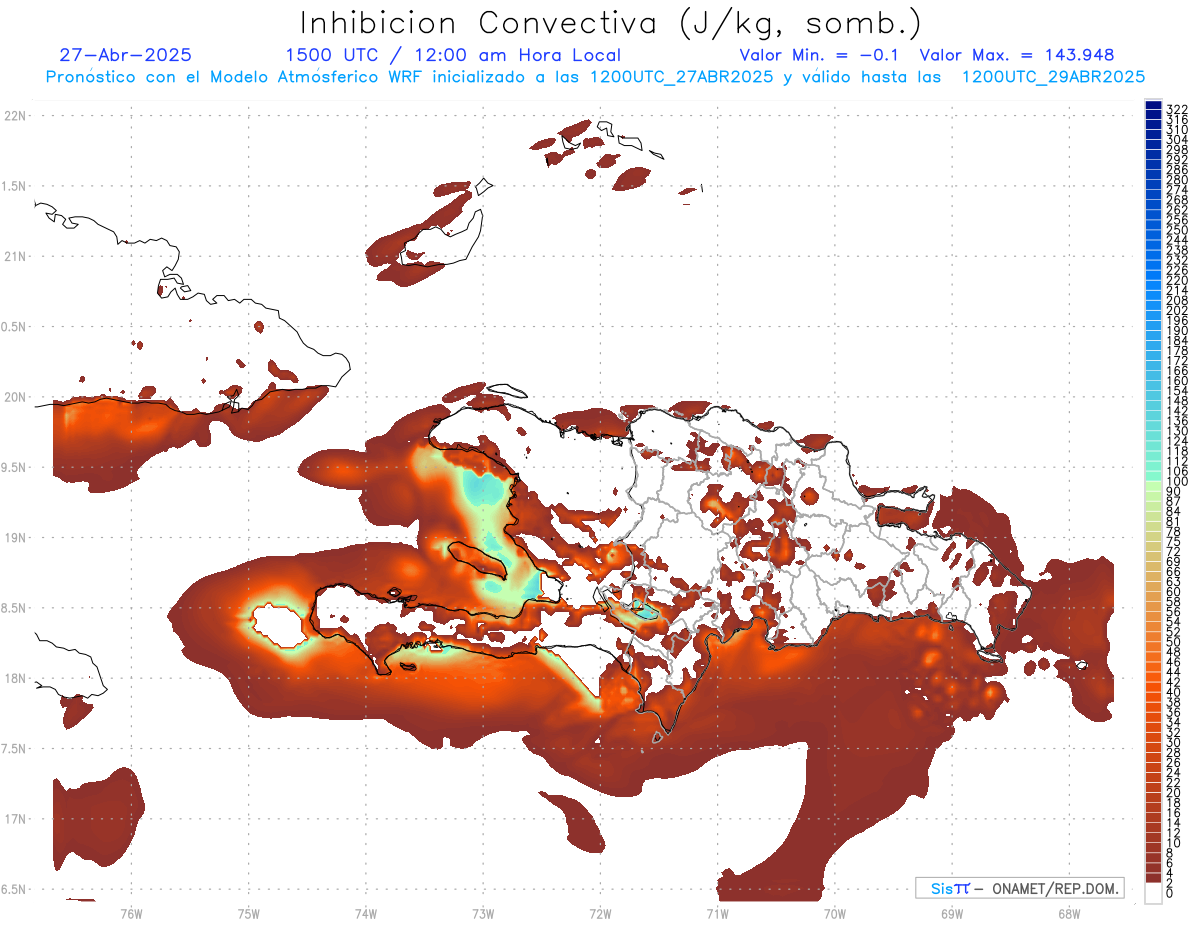Click the '19N' latitude label
The image size is (1200, 927).
pyautogui.click(x=15, y=537)
